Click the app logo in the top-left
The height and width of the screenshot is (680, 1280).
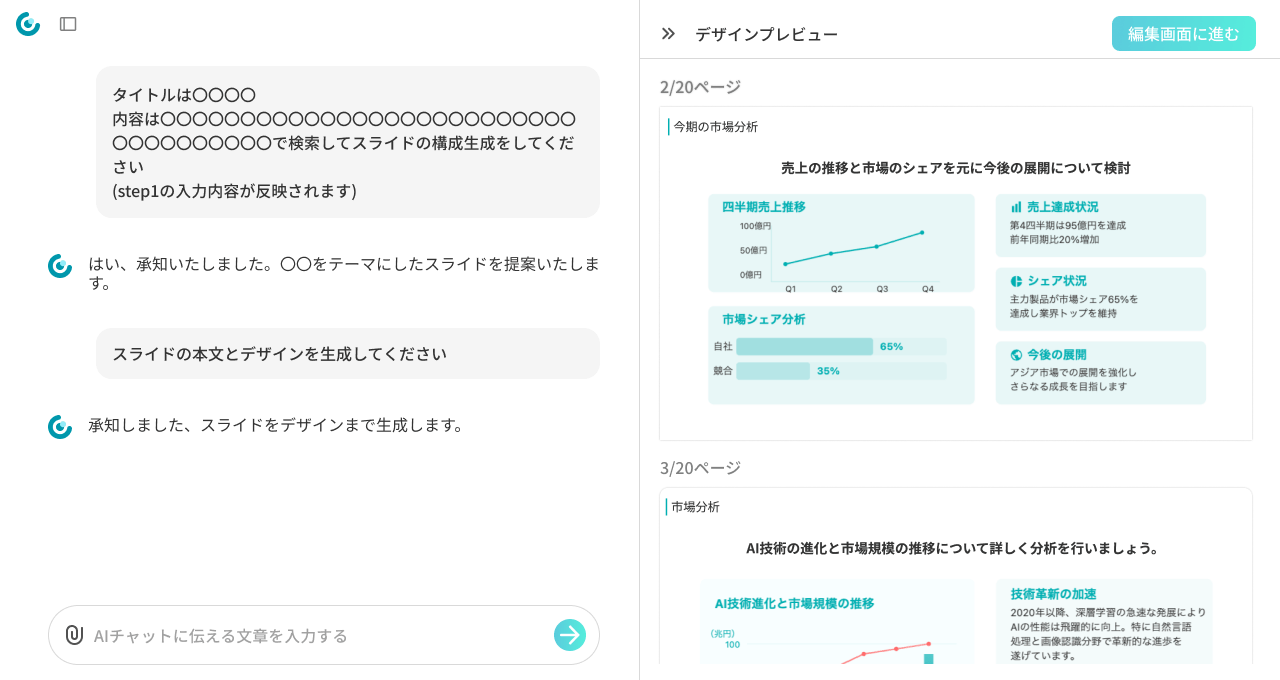click(28, 24)
